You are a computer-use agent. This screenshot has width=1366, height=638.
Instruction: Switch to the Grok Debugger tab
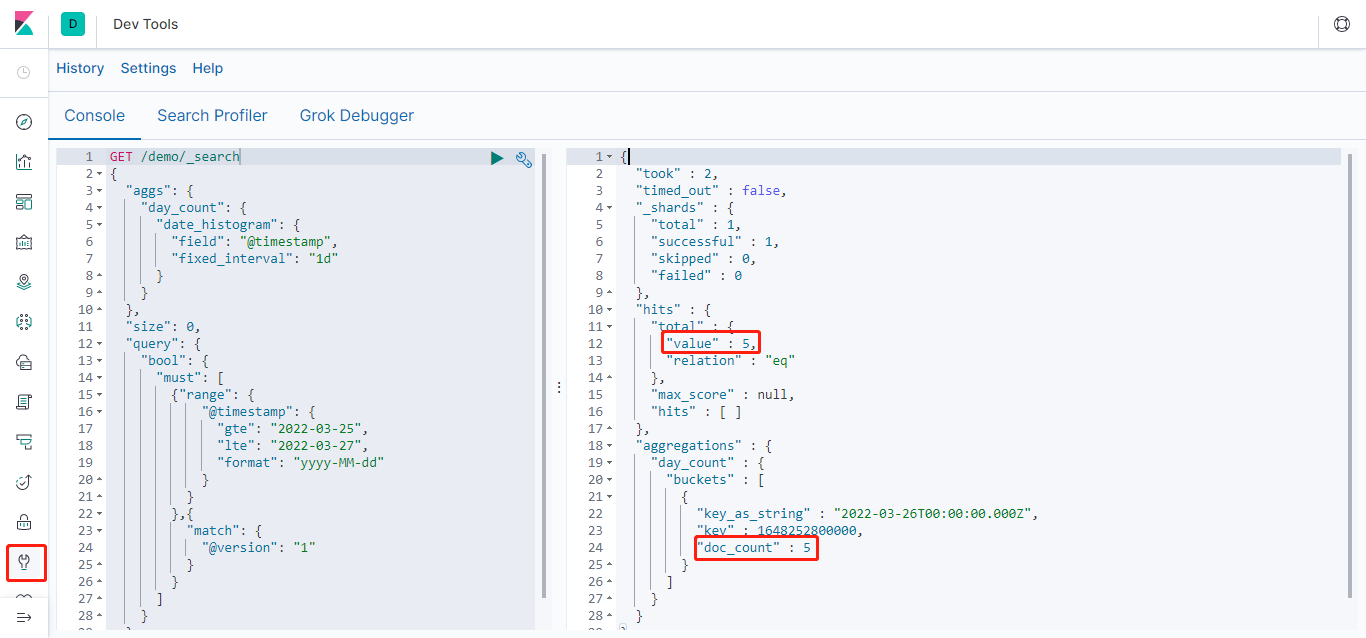357,115
